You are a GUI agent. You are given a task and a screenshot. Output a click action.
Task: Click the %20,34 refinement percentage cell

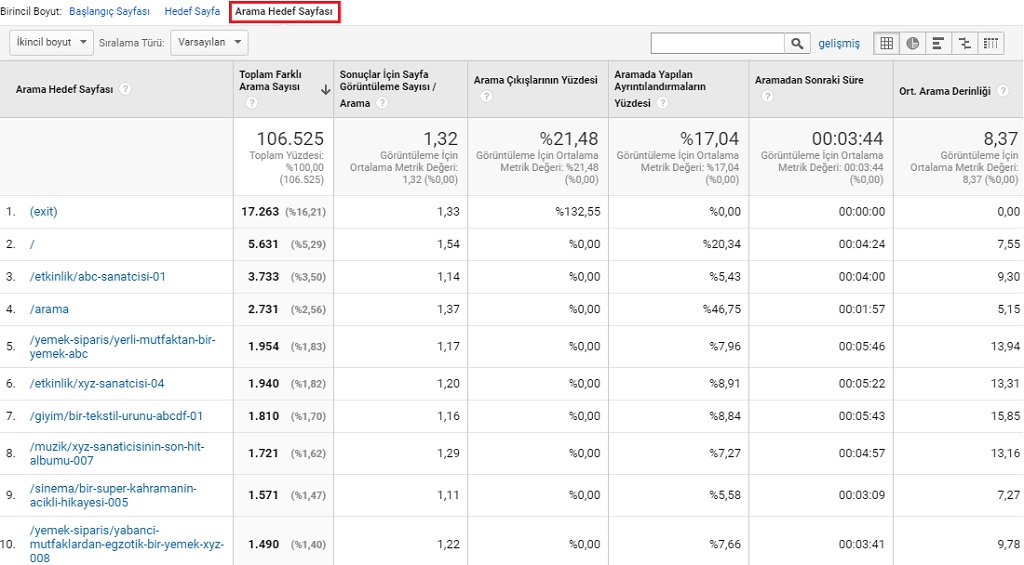[722, 244]
